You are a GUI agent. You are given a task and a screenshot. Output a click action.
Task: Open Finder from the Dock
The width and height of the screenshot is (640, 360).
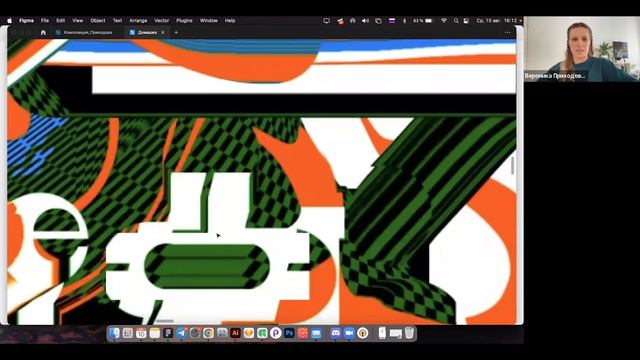click(x=114, y=333)
